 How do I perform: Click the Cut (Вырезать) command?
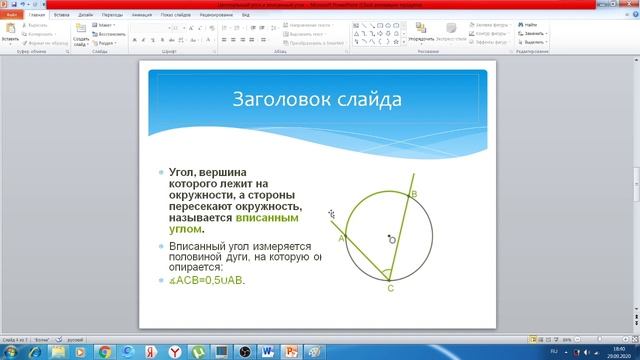point(35,25)
